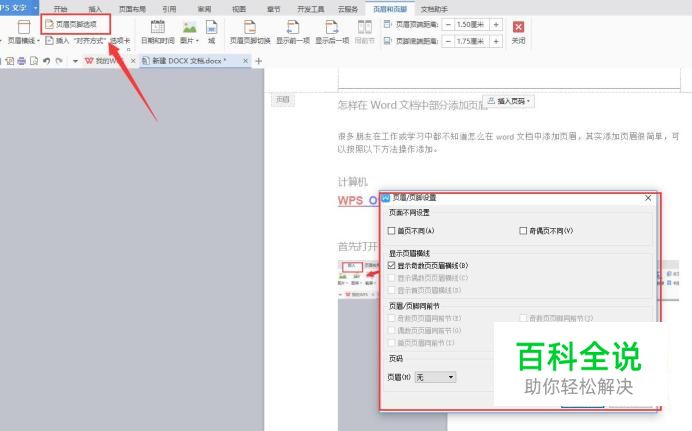The height and width of the screenshot is (431, 692).
Task: Insert an alignment tab via 插入对齐方式选项卡
Action: tap(88, 41)
